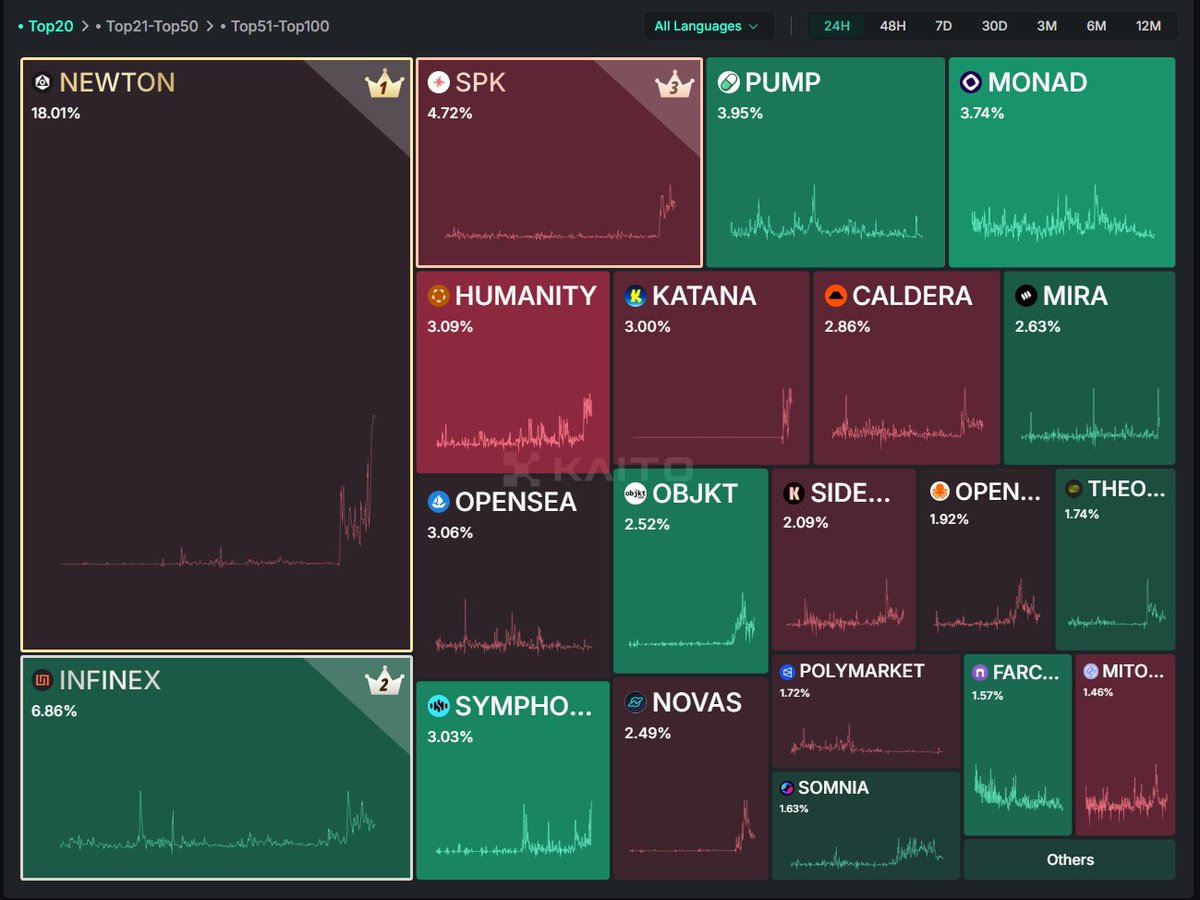The image size is (1200, 900).
Task: Click the 2.86% CALDERA share value
Action: coord(847,326)
